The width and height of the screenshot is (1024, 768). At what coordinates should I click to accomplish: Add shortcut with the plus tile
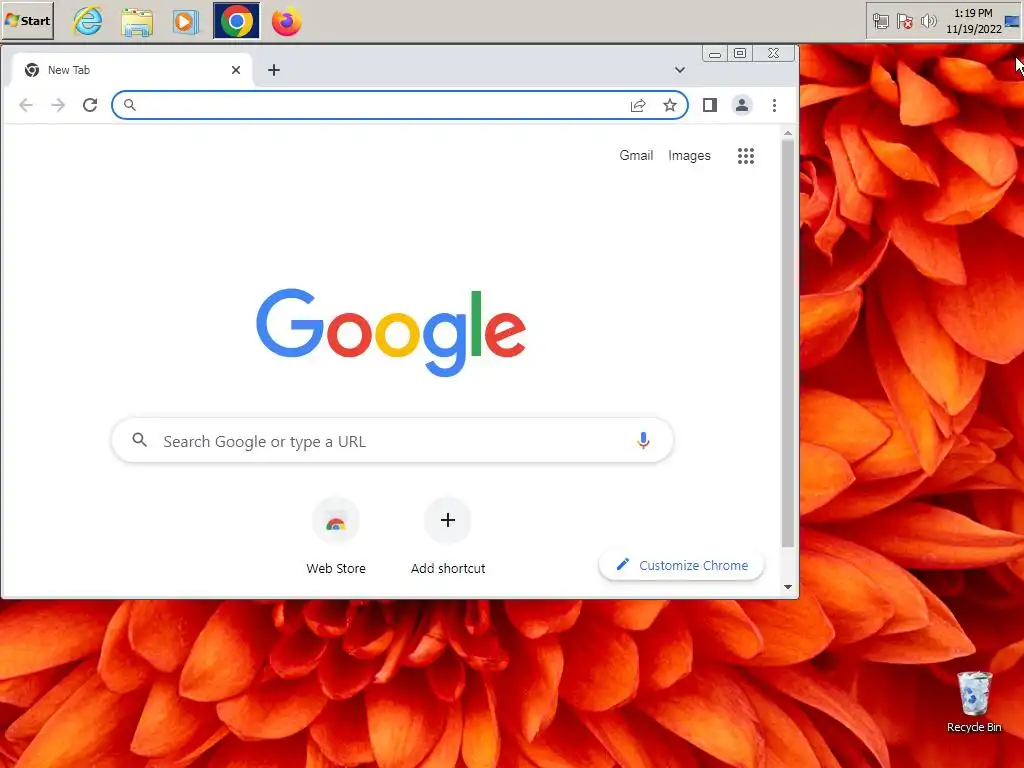pyautogui.click(x=447, y=537)
